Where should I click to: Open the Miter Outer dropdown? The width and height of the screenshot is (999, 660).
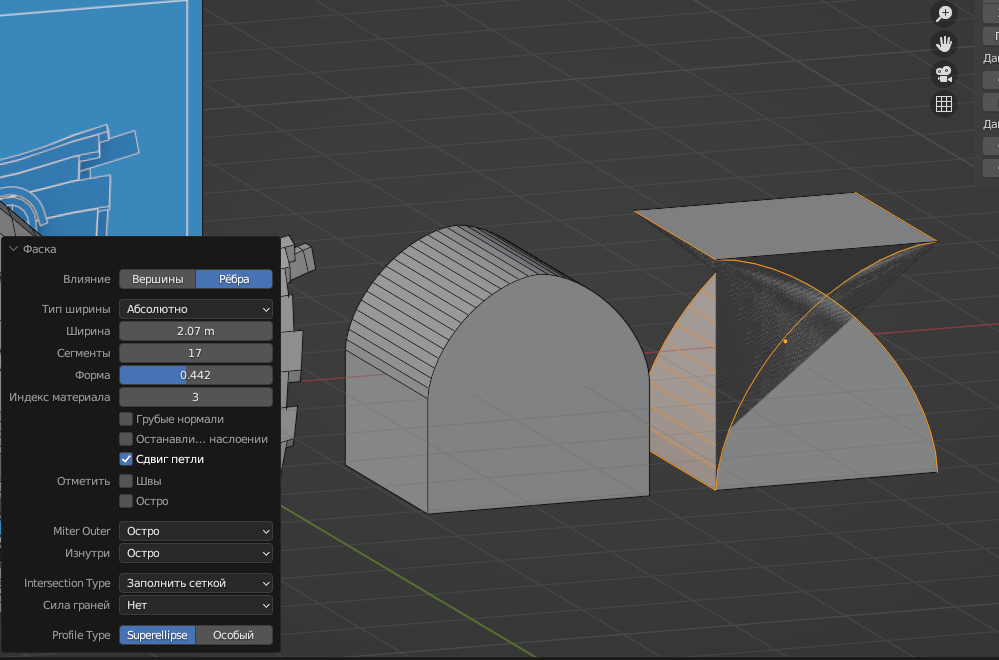pyautogui.click(x=196, y=531)
